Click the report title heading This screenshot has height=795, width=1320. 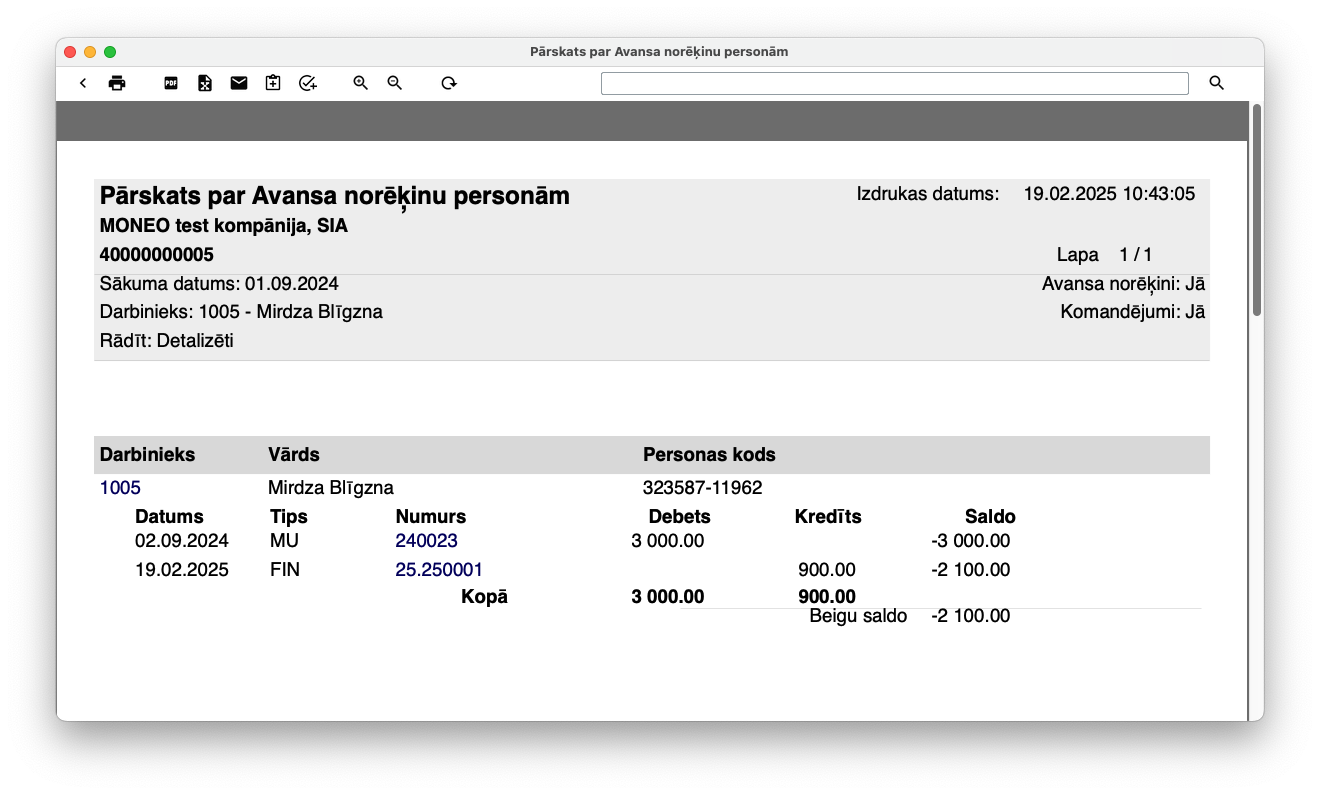pyautogui.click(x=335, y=196)
